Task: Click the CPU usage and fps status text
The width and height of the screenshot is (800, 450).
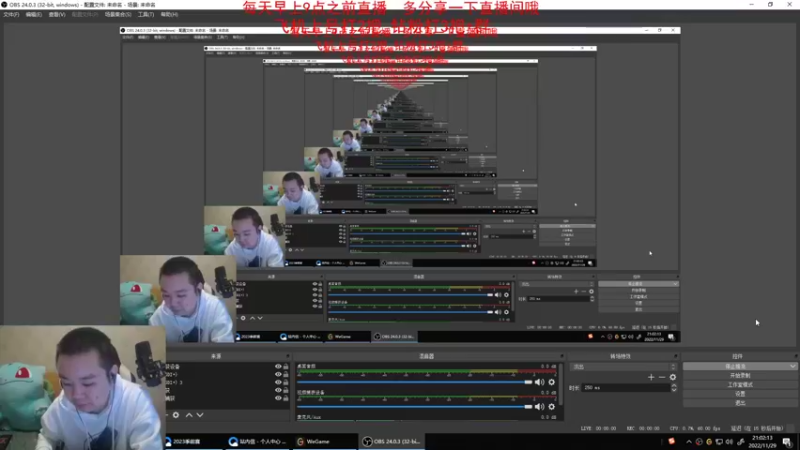Action: pyautogui.click(x=694, y=429)
